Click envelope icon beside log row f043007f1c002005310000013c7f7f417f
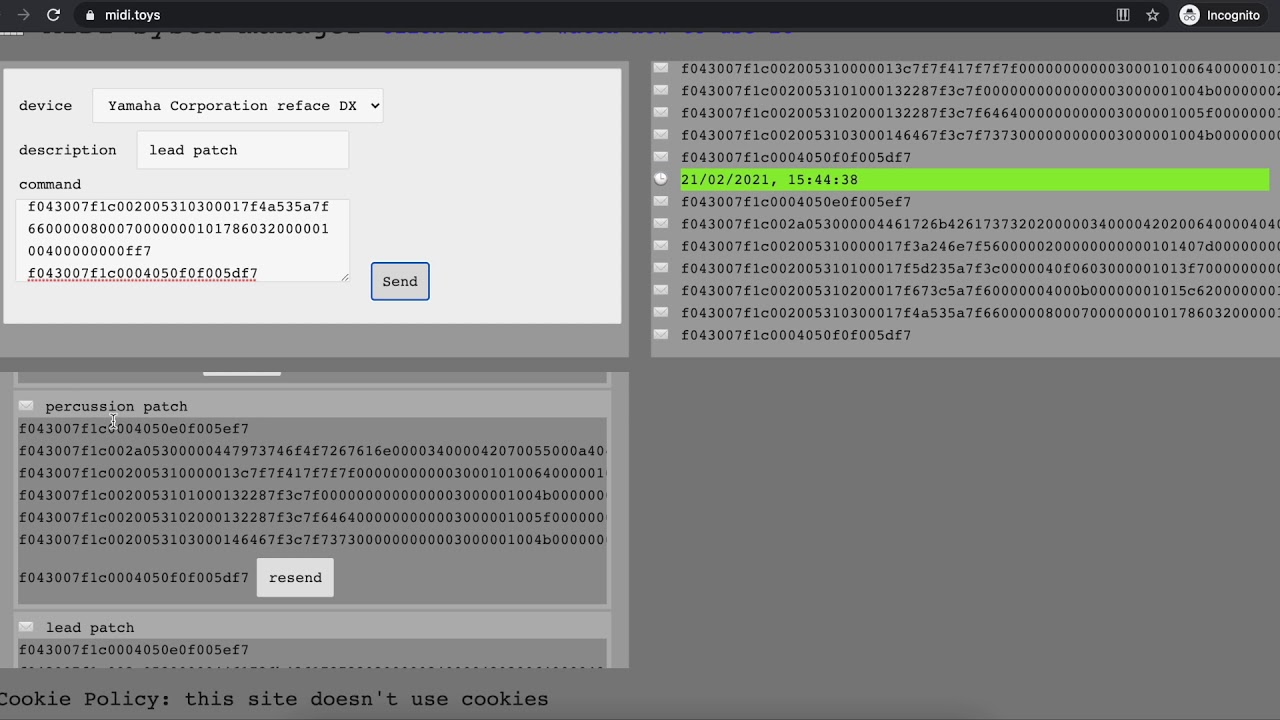The height and width of the screenshot is (720, 1280). click(x=661, y=68)
